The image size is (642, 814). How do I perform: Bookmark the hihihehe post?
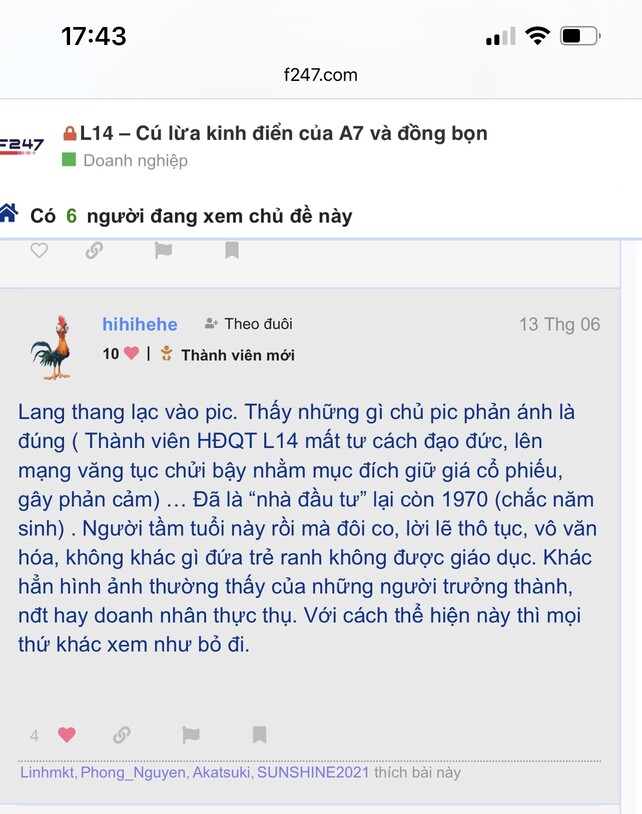[x=259, y=735]
